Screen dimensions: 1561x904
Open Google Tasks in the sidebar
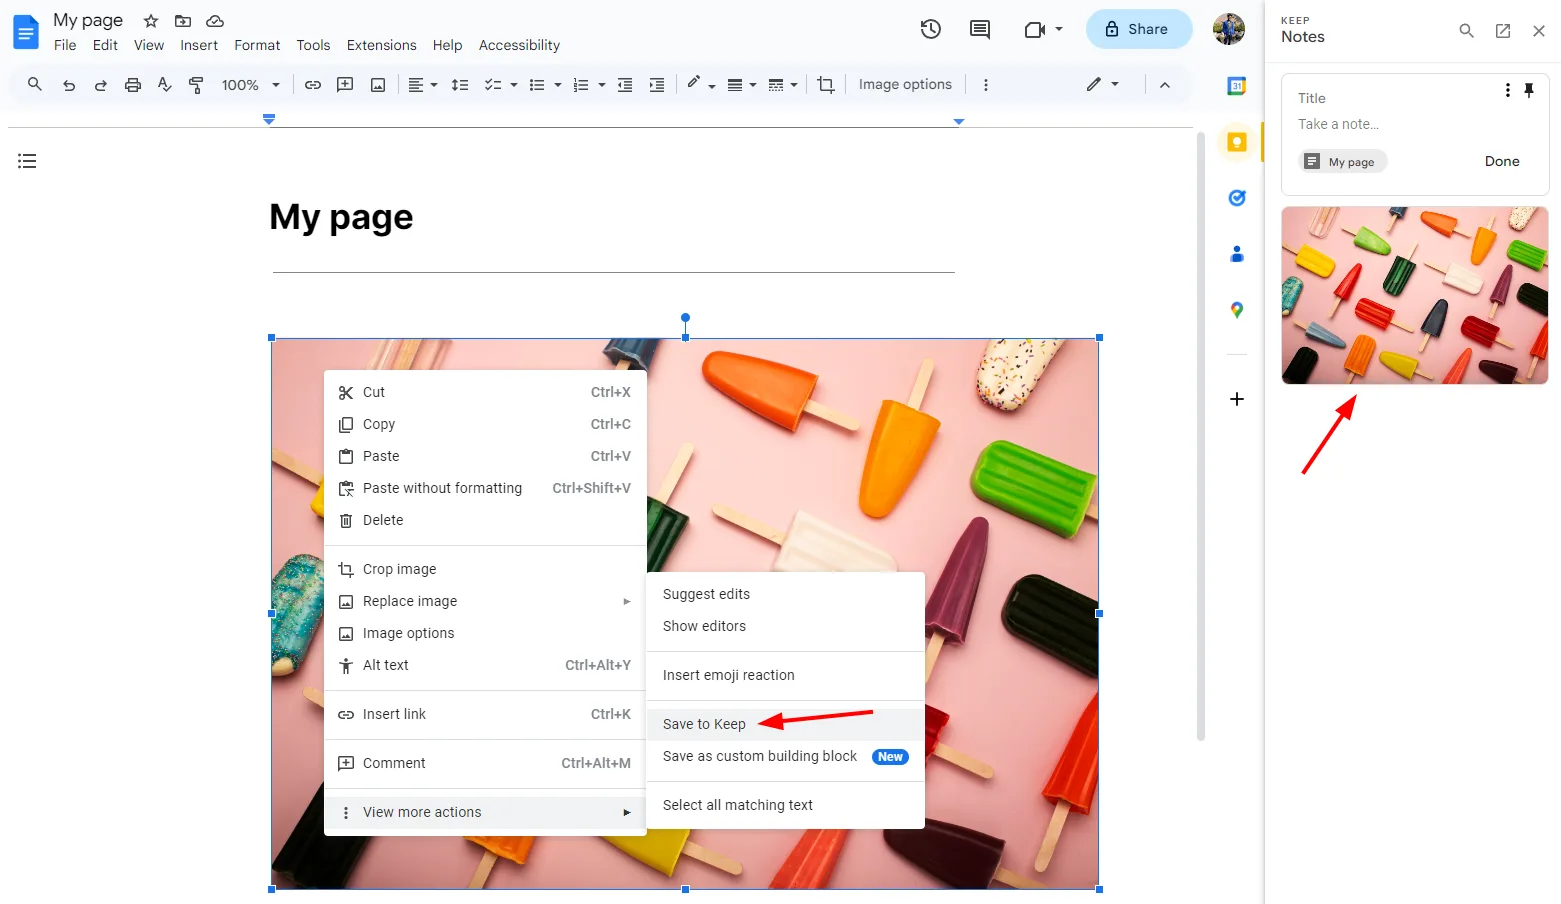click(x=1237, y=198)
